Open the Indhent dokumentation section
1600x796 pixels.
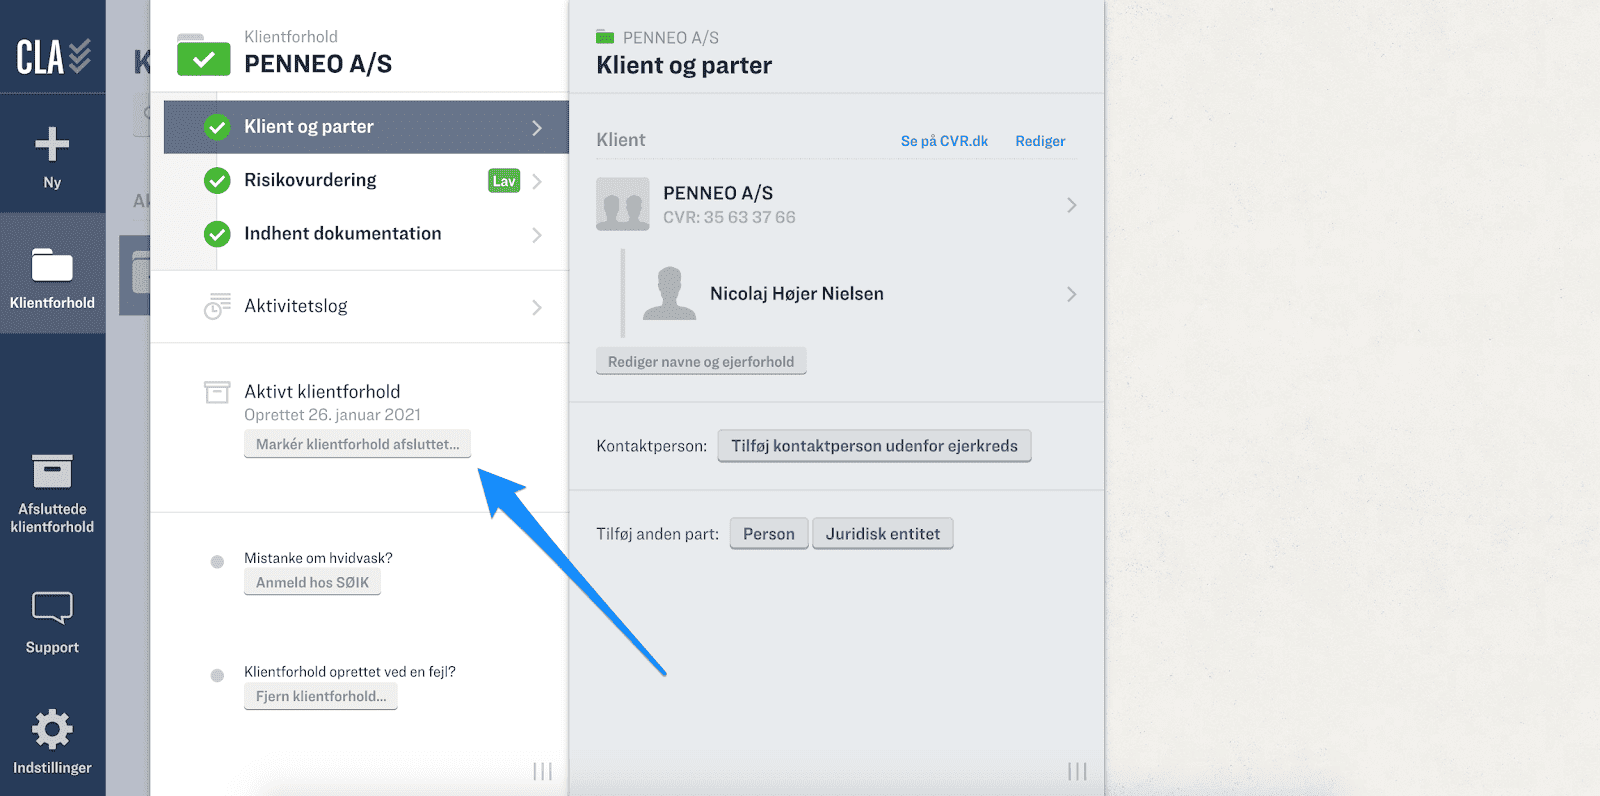point(366,234)
